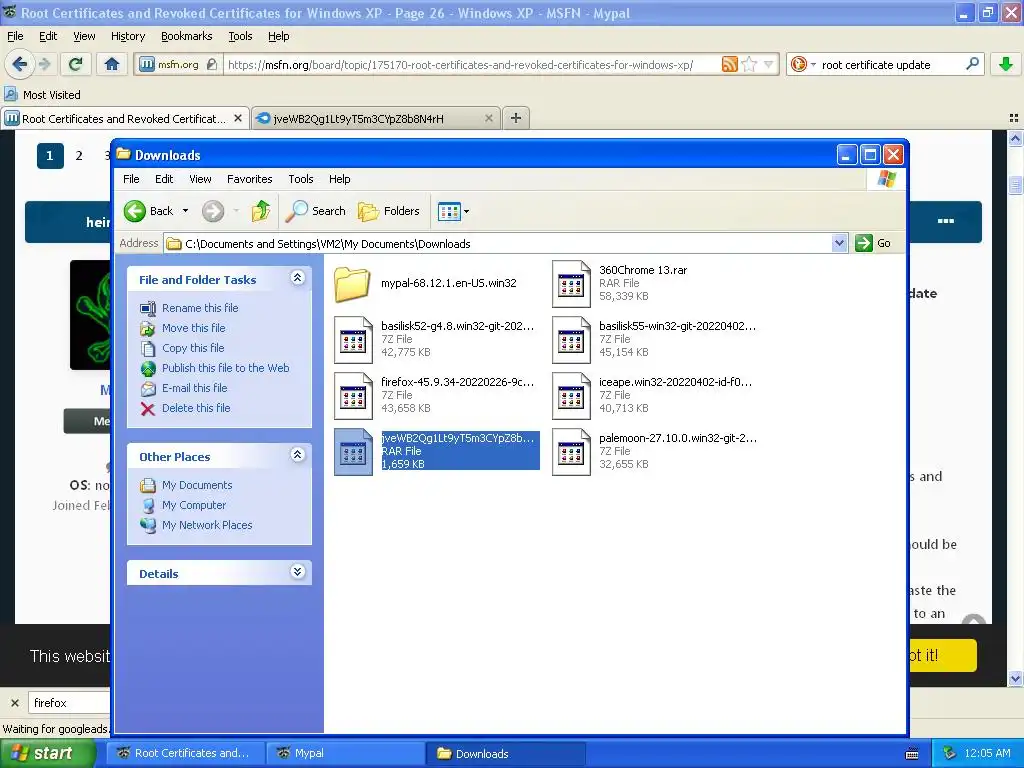This screenshot has width=1024, height=768.
Task: Click Downloads taskbar button
Action: (x=505, y=753)
